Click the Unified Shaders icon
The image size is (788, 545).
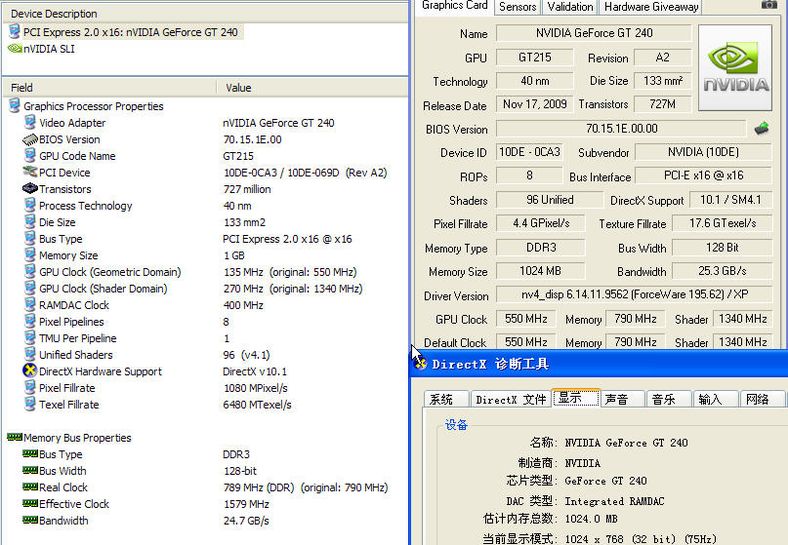click(x=30, y=354)
